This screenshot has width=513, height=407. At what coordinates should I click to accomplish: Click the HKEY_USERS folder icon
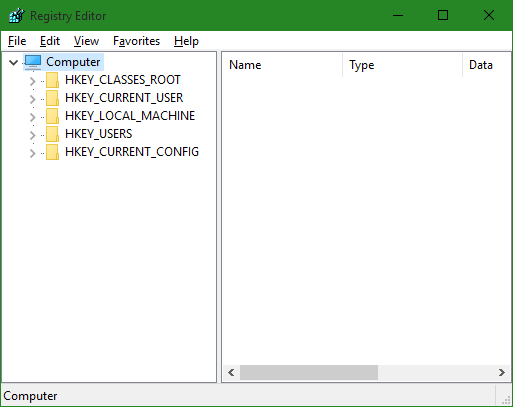tap(52, 134)
